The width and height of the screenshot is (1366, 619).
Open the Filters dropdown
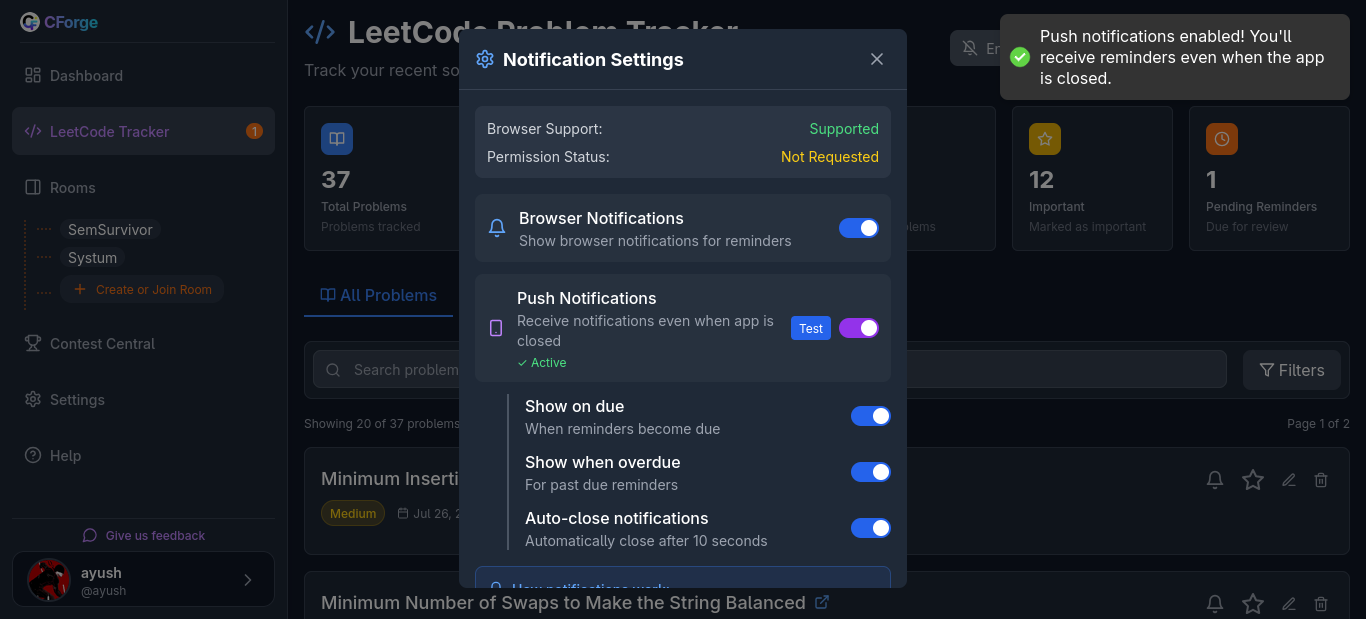click(x=1291, y=369)
